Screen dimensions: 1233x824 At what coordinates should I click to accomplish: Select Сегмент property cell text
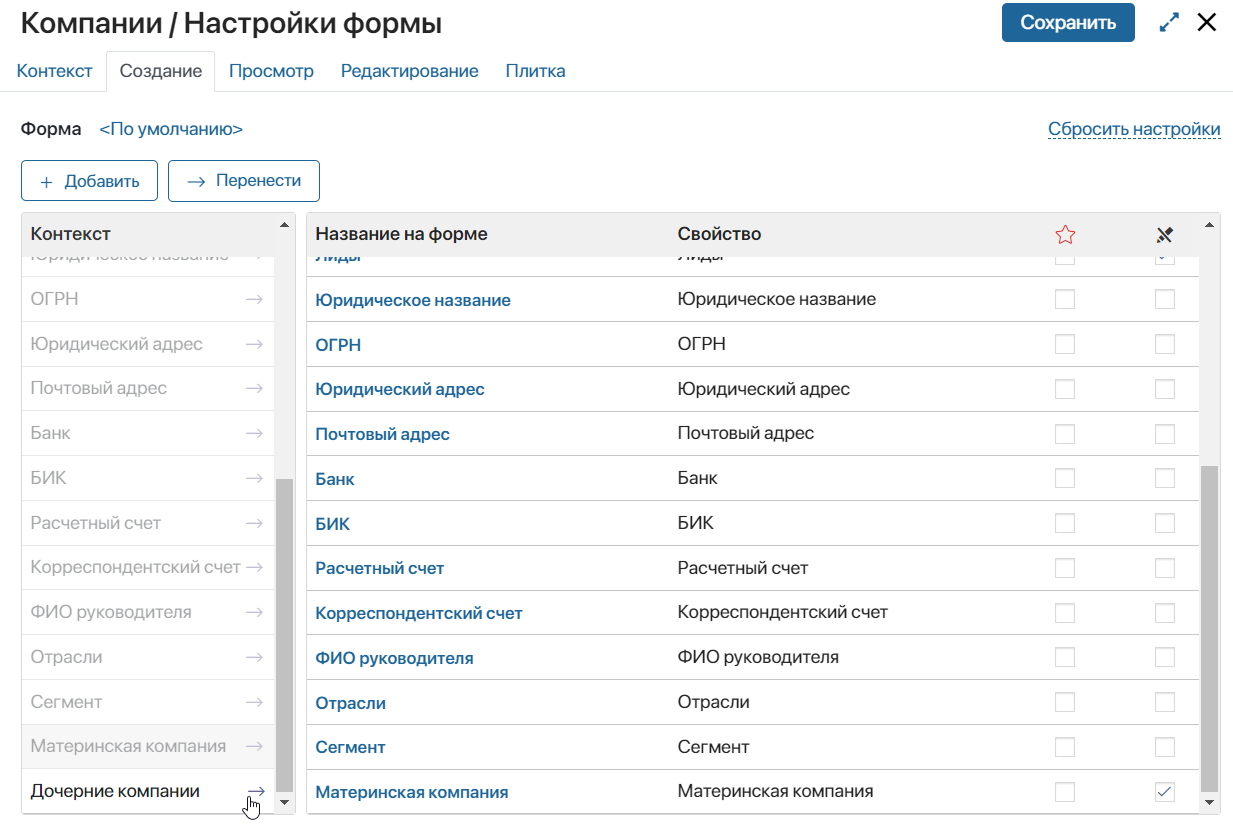pos(713,747)
